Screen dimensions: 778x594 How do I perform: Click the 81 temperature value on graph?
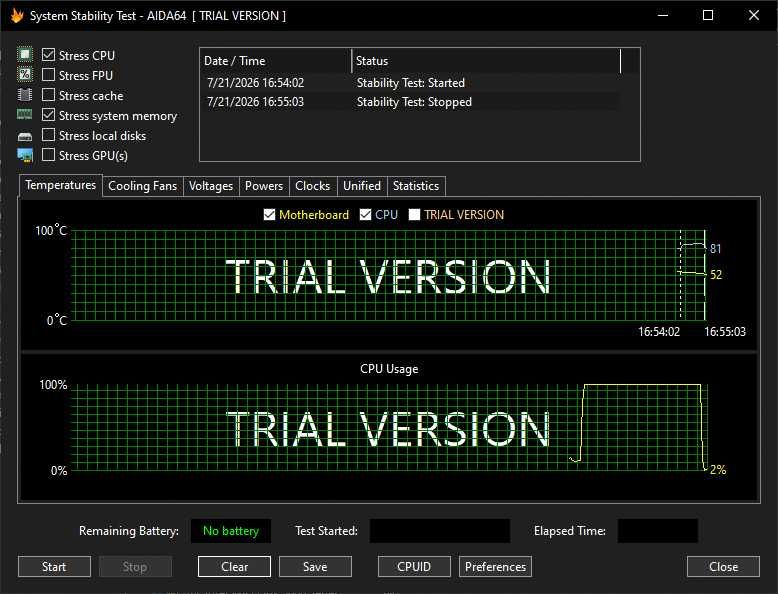click(x=715, y=249)
